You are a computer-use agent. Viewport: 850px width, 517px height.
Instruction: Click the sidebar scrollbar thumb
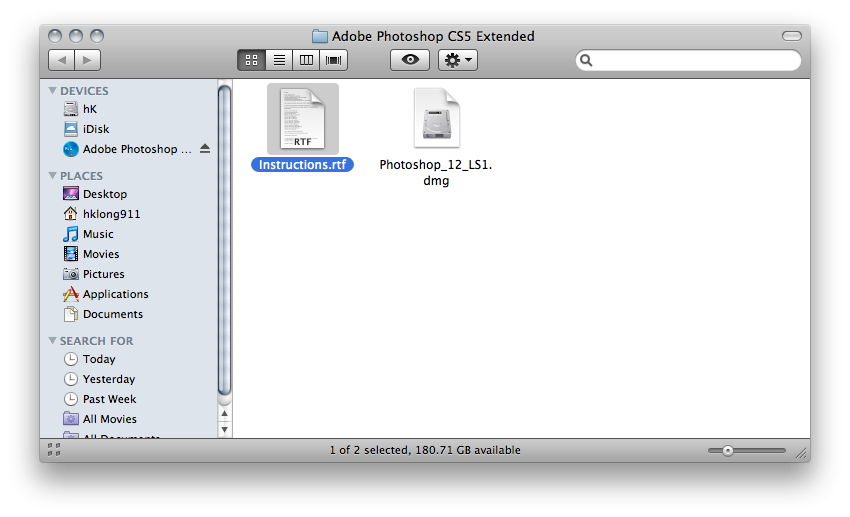coord(224,241)
